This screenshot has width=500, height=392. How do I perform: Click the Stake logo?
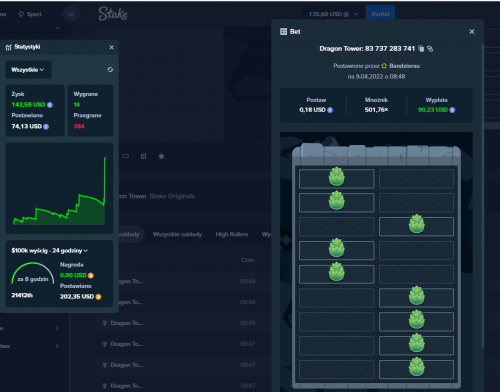pos(113,14)
